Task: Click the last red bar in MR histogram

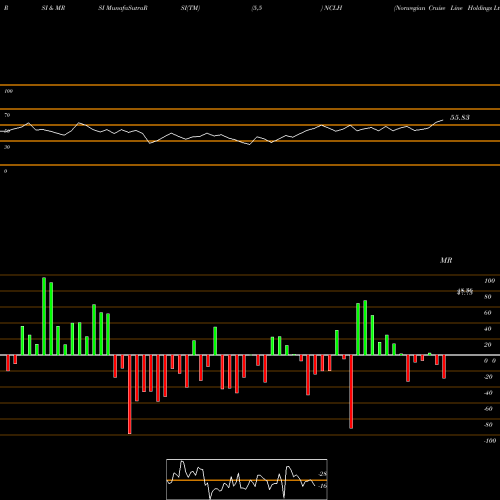Action: pyautogui.click(x=444, y=367)
